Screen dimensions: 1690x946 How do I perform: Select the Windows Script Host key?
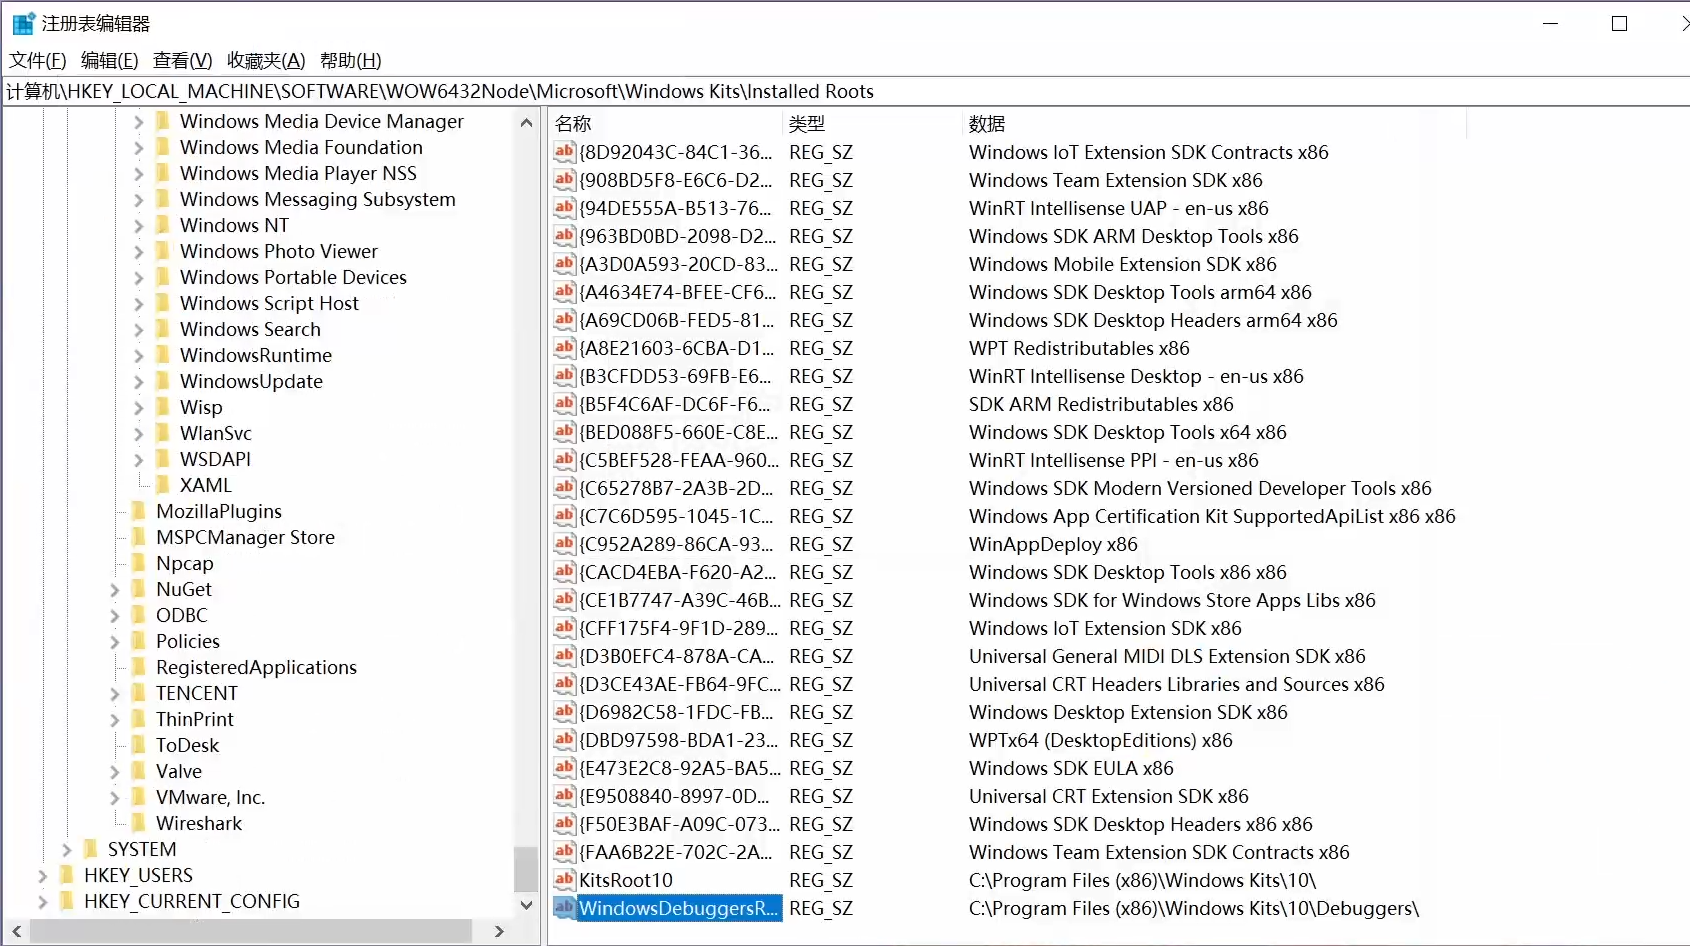pos(269,304)
